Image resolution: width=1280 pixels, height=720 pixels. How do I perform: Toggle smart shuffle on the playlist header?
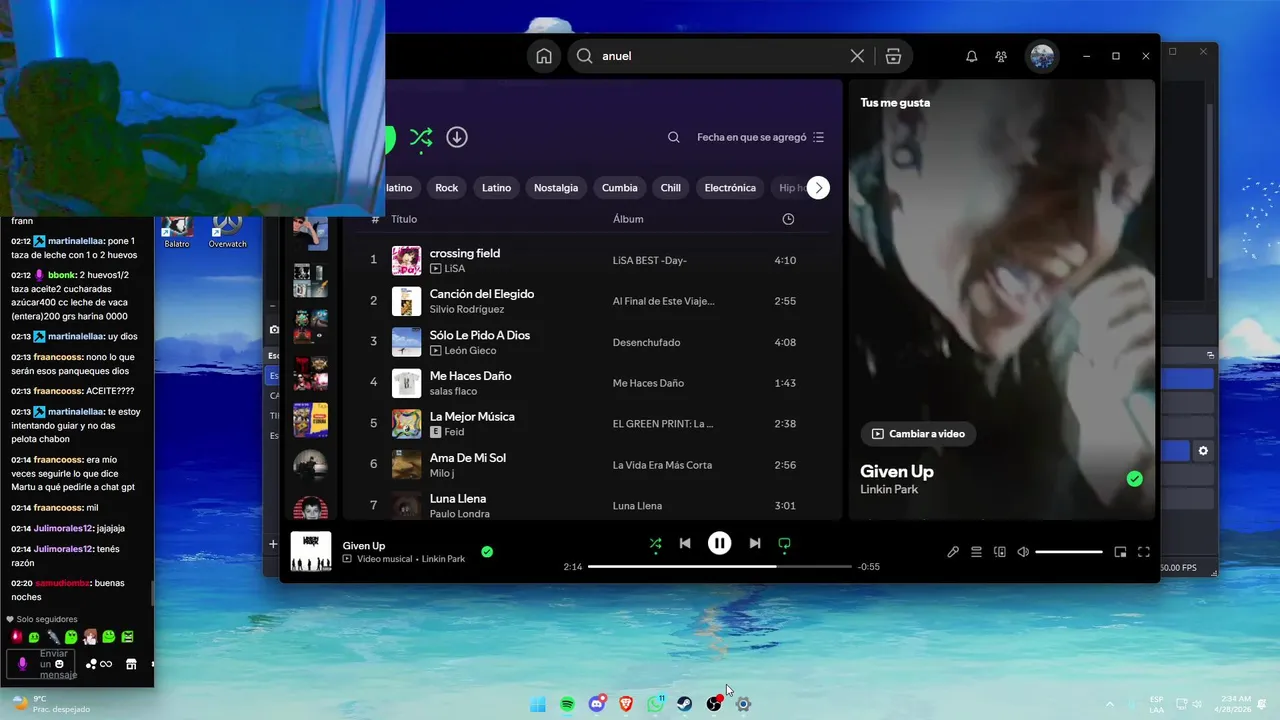tap(421, 137)
